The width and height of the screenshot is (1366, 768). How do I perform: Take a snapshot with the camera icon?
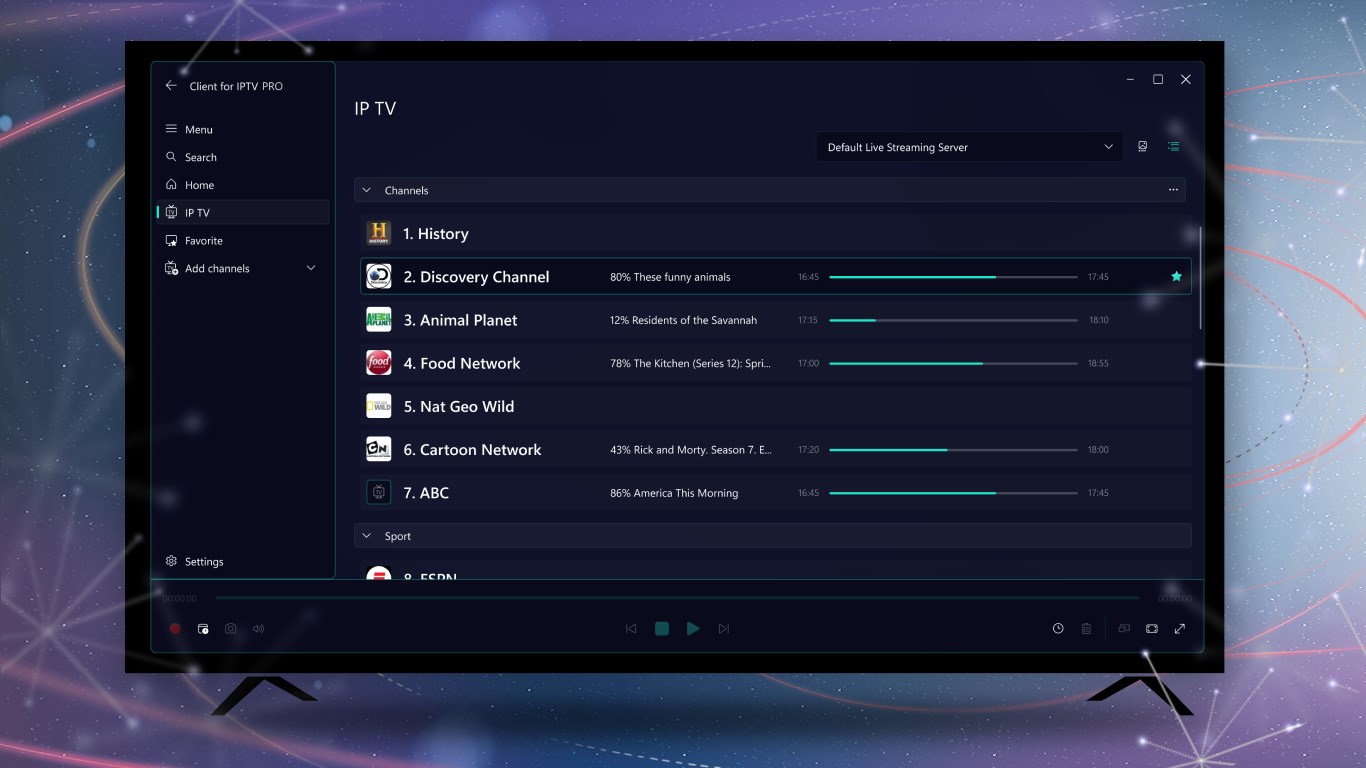(x=231, y=629)
